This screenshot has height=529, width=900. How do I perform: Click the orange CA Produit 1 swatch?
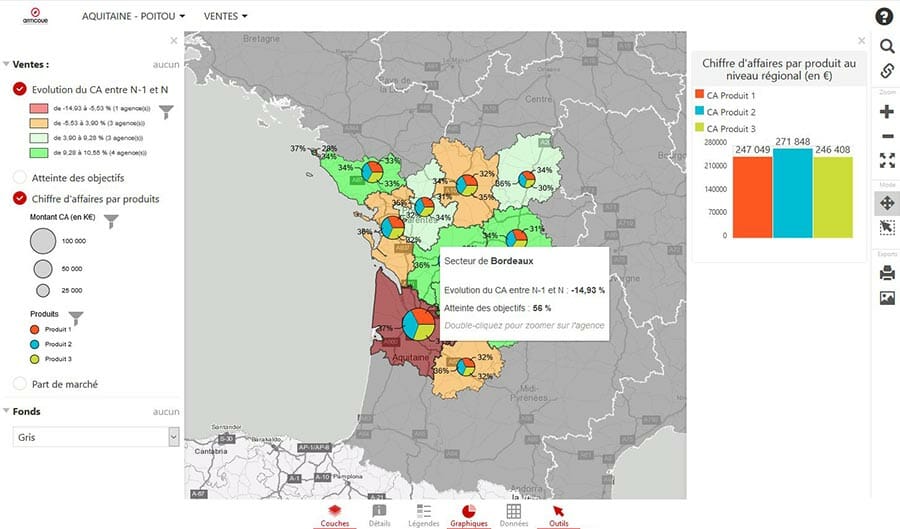coord(700,95)
